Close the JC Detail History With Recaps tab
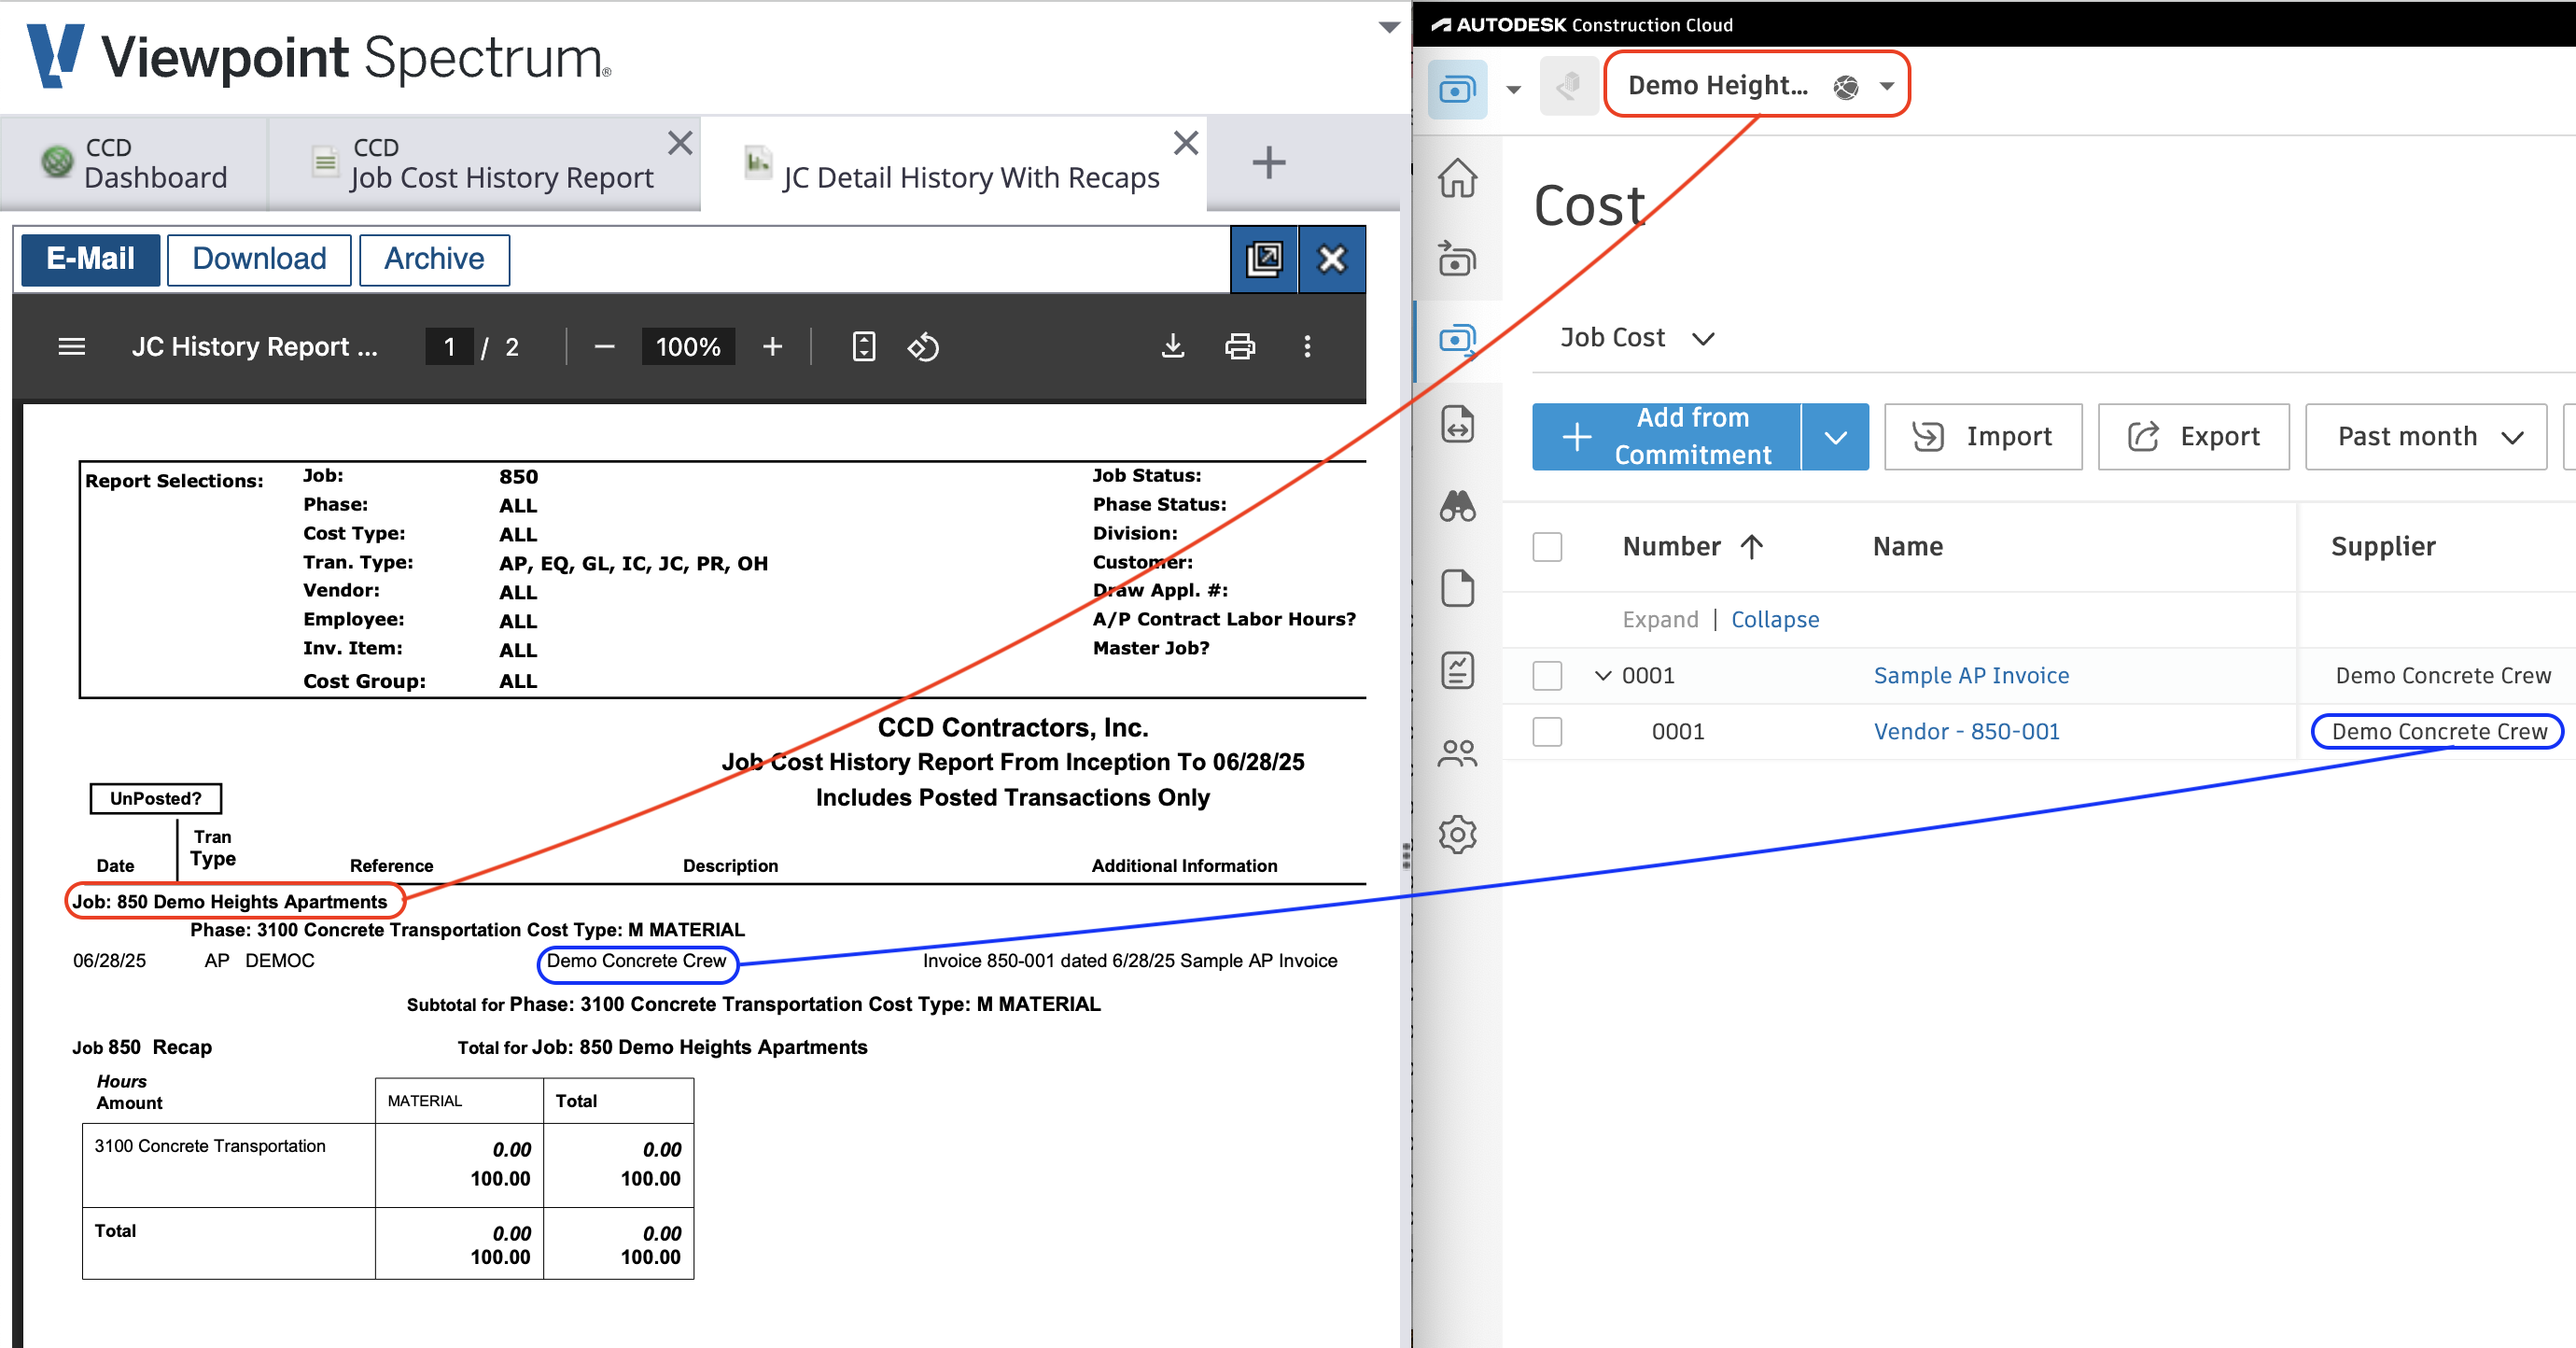The width and height of the screenshot is (2576, 1348). [1186, 143]
